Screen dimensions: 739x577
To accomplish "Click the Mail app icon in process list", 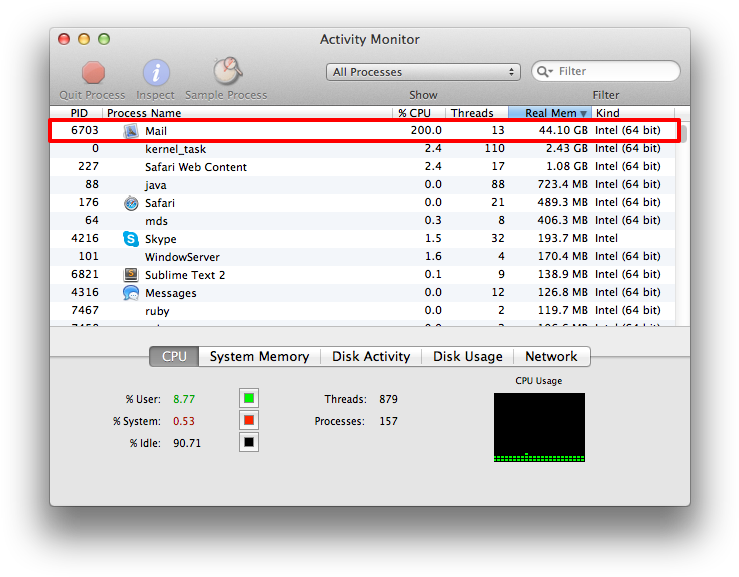I will [x=131, y=131].
